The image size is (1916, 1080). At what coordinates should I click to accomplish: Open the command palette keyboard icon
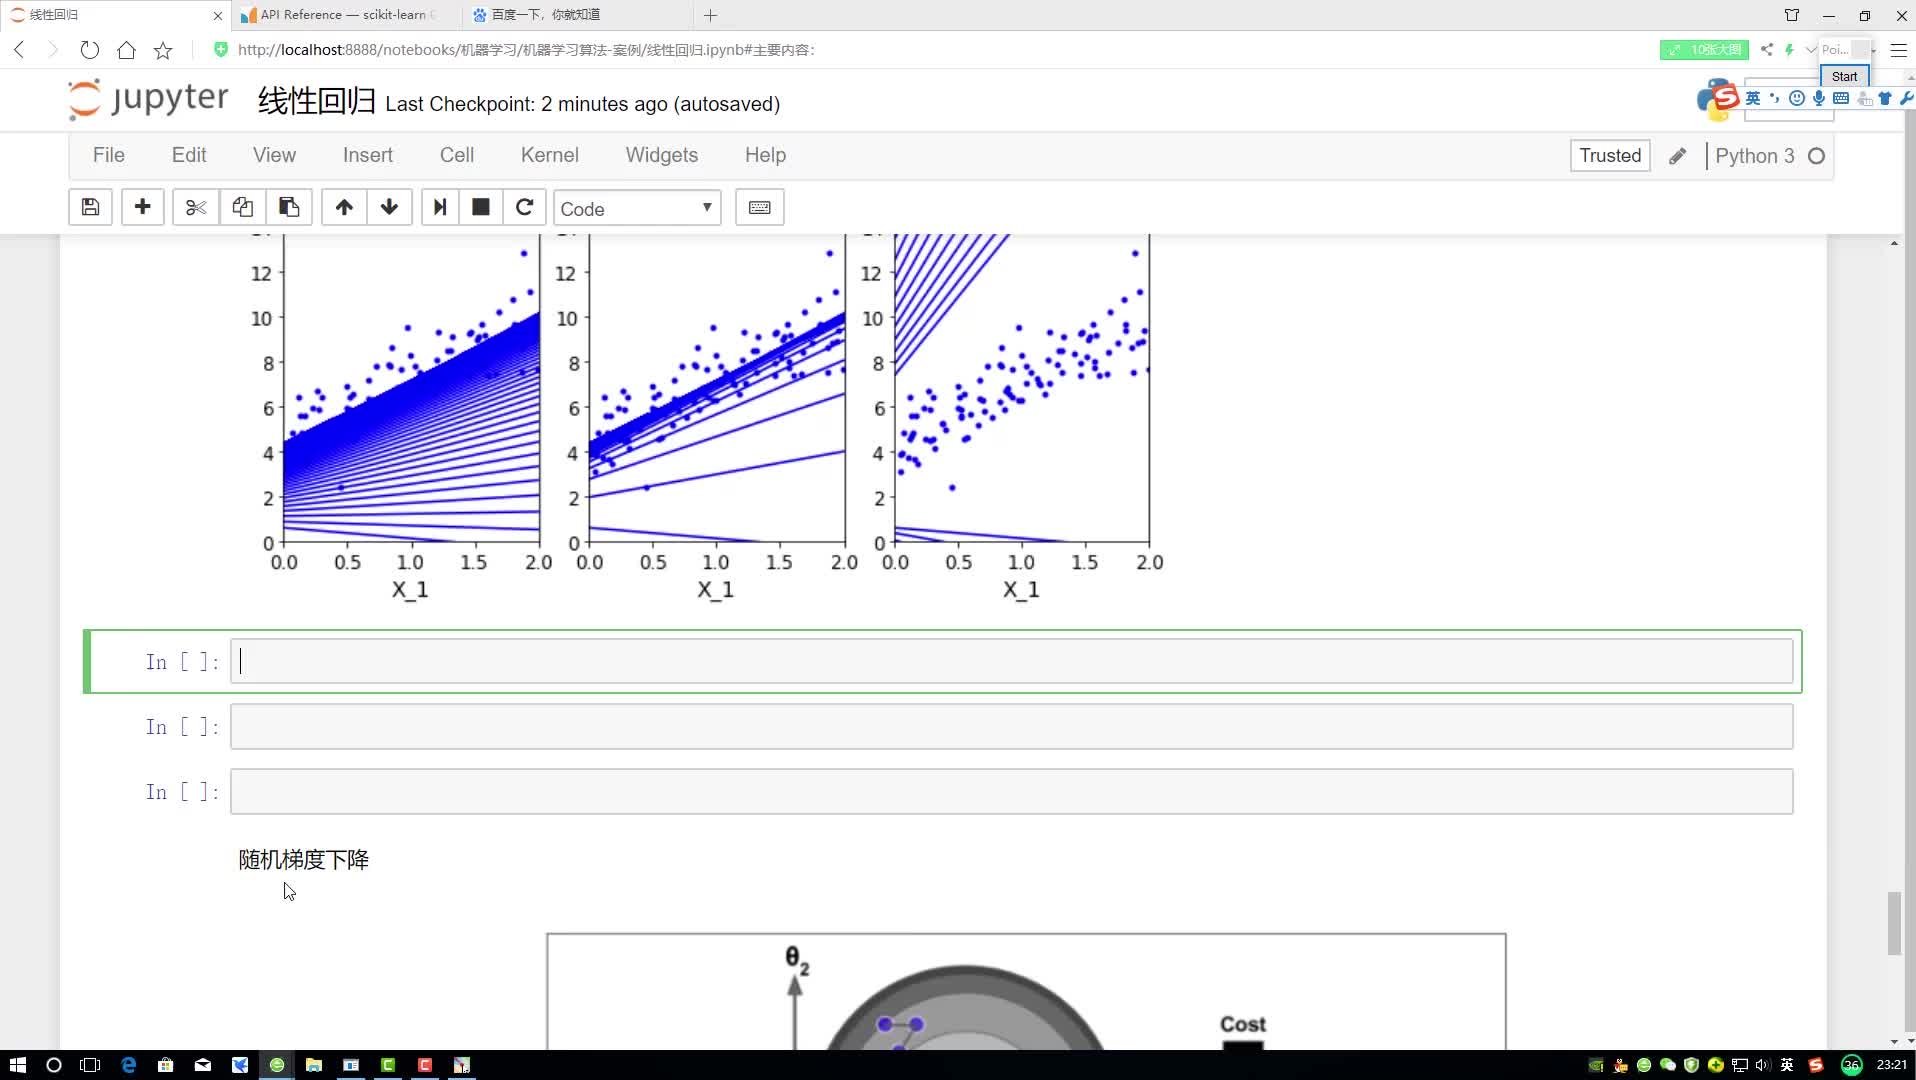[x=759, y=207]
